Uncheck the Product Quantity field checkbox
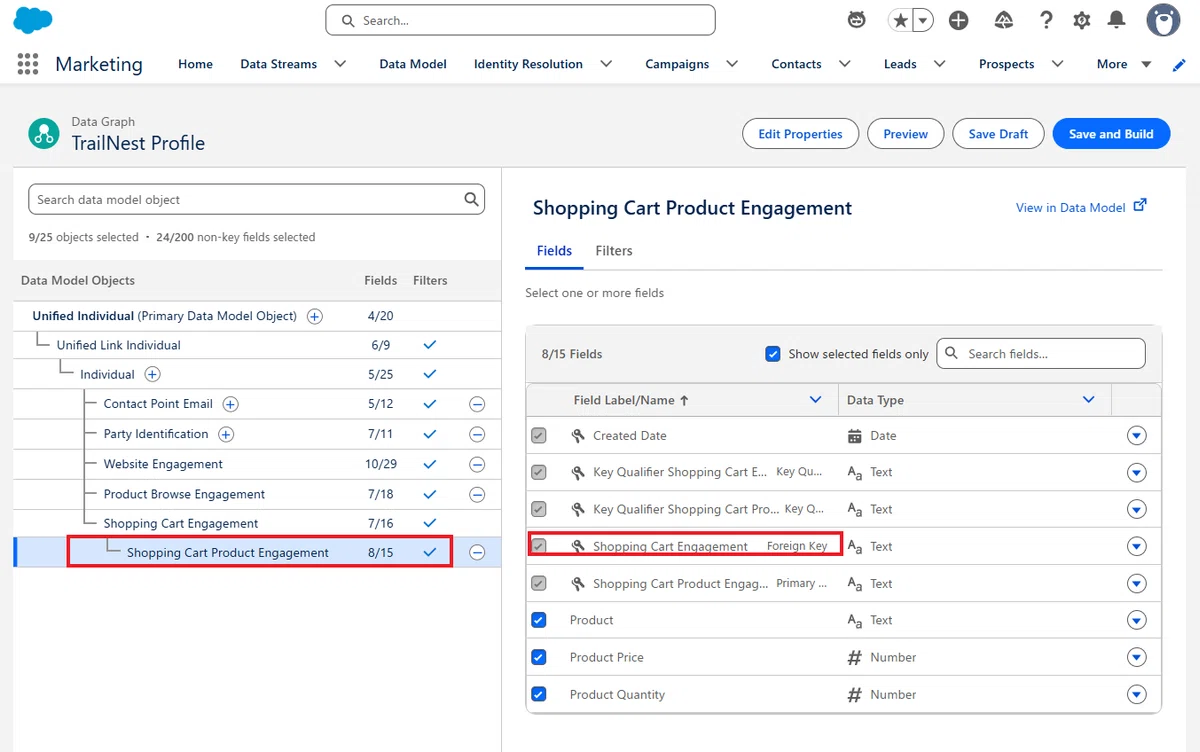Viewport: 1200px width, 752px height. pyautogui.click(x=539, y=694)
